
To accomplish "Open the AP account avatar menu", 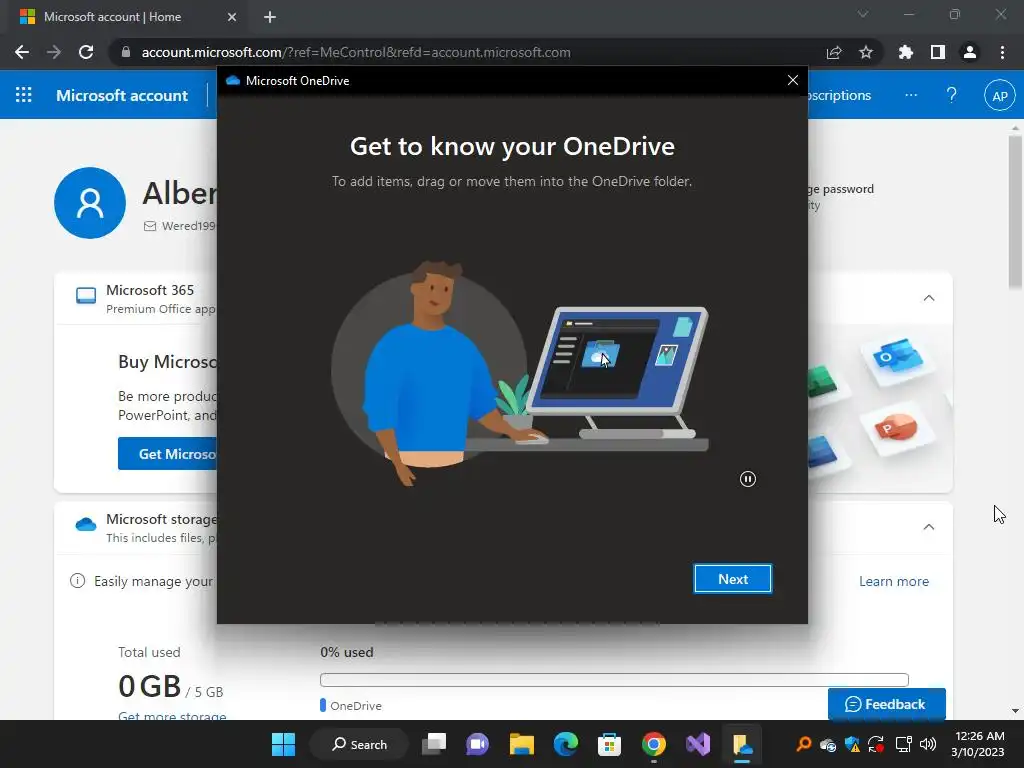I will pyautogui.click(x=999, y=95).
